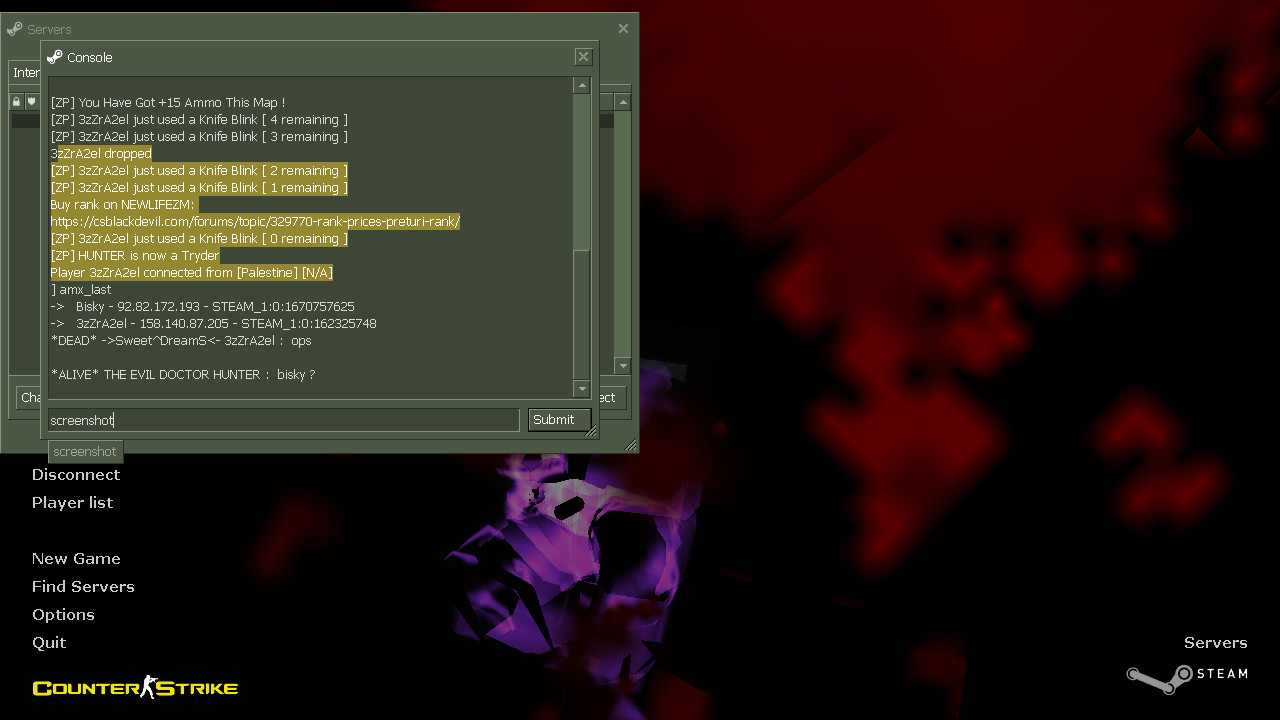Click the console scrollbar up arrow
This screenshot has width=1280, height=720.
tap(582, 86)
